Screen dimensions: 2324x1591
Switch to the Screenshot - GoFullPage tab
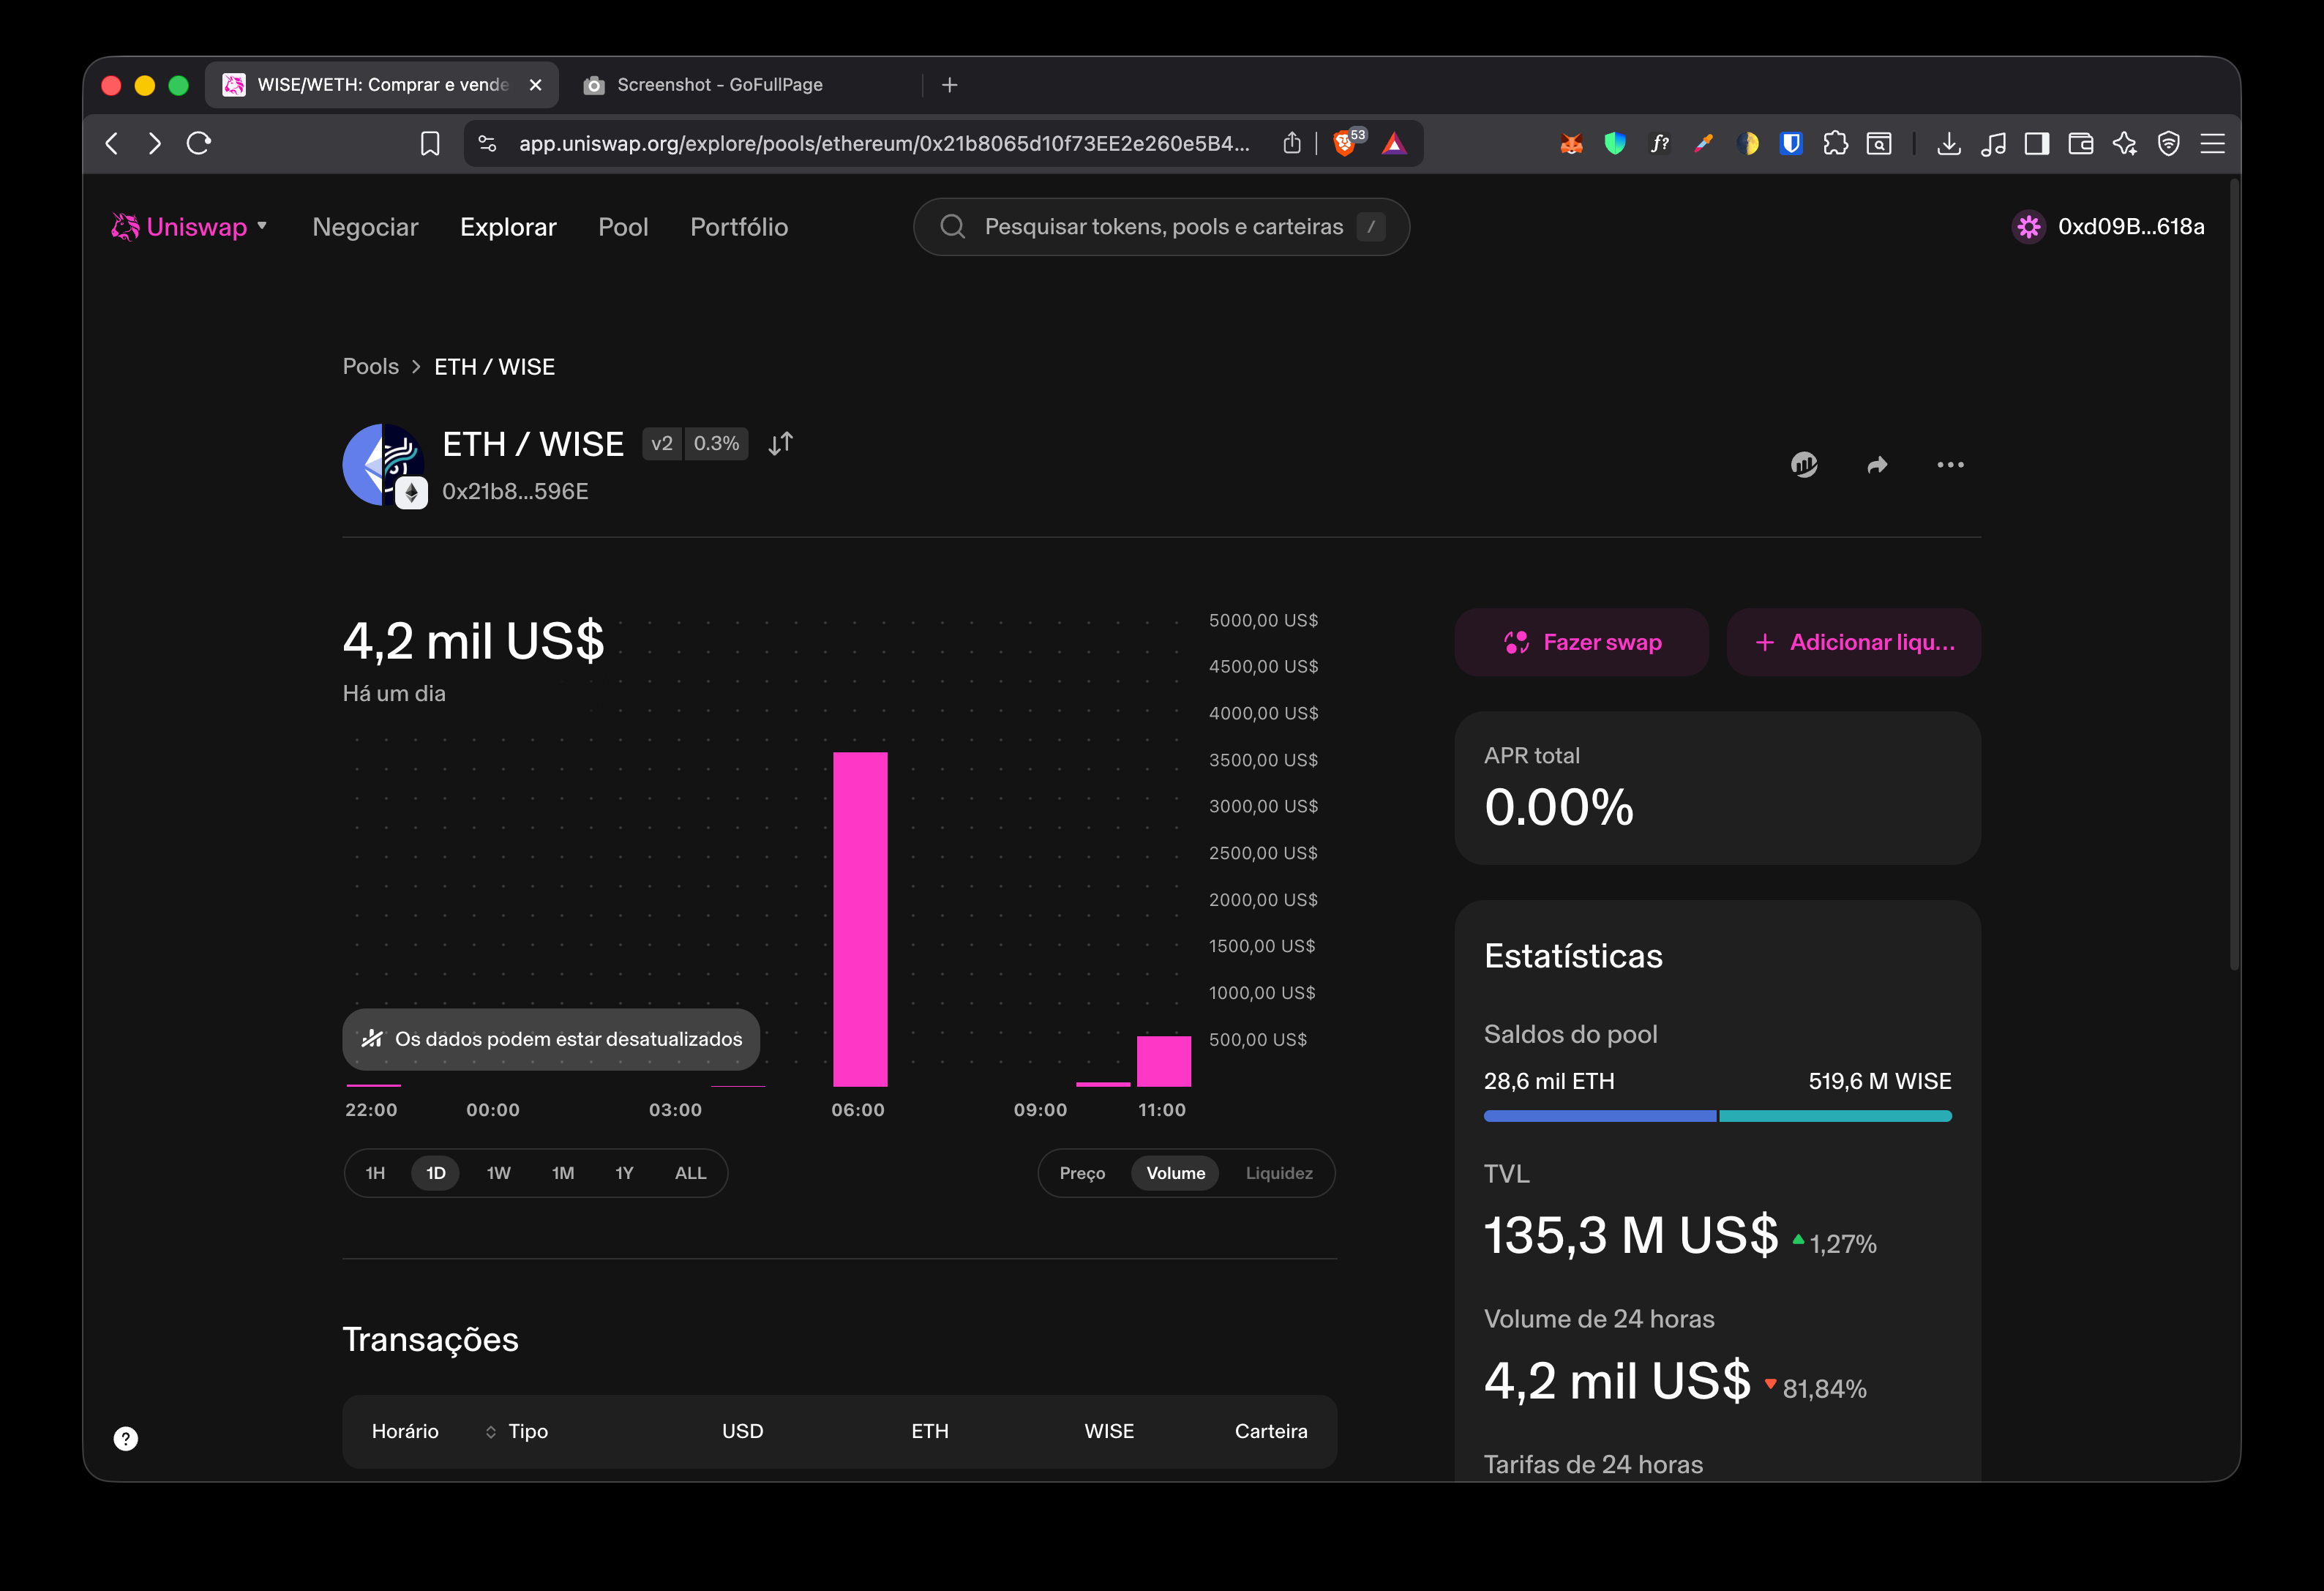(x=720, y=85)
